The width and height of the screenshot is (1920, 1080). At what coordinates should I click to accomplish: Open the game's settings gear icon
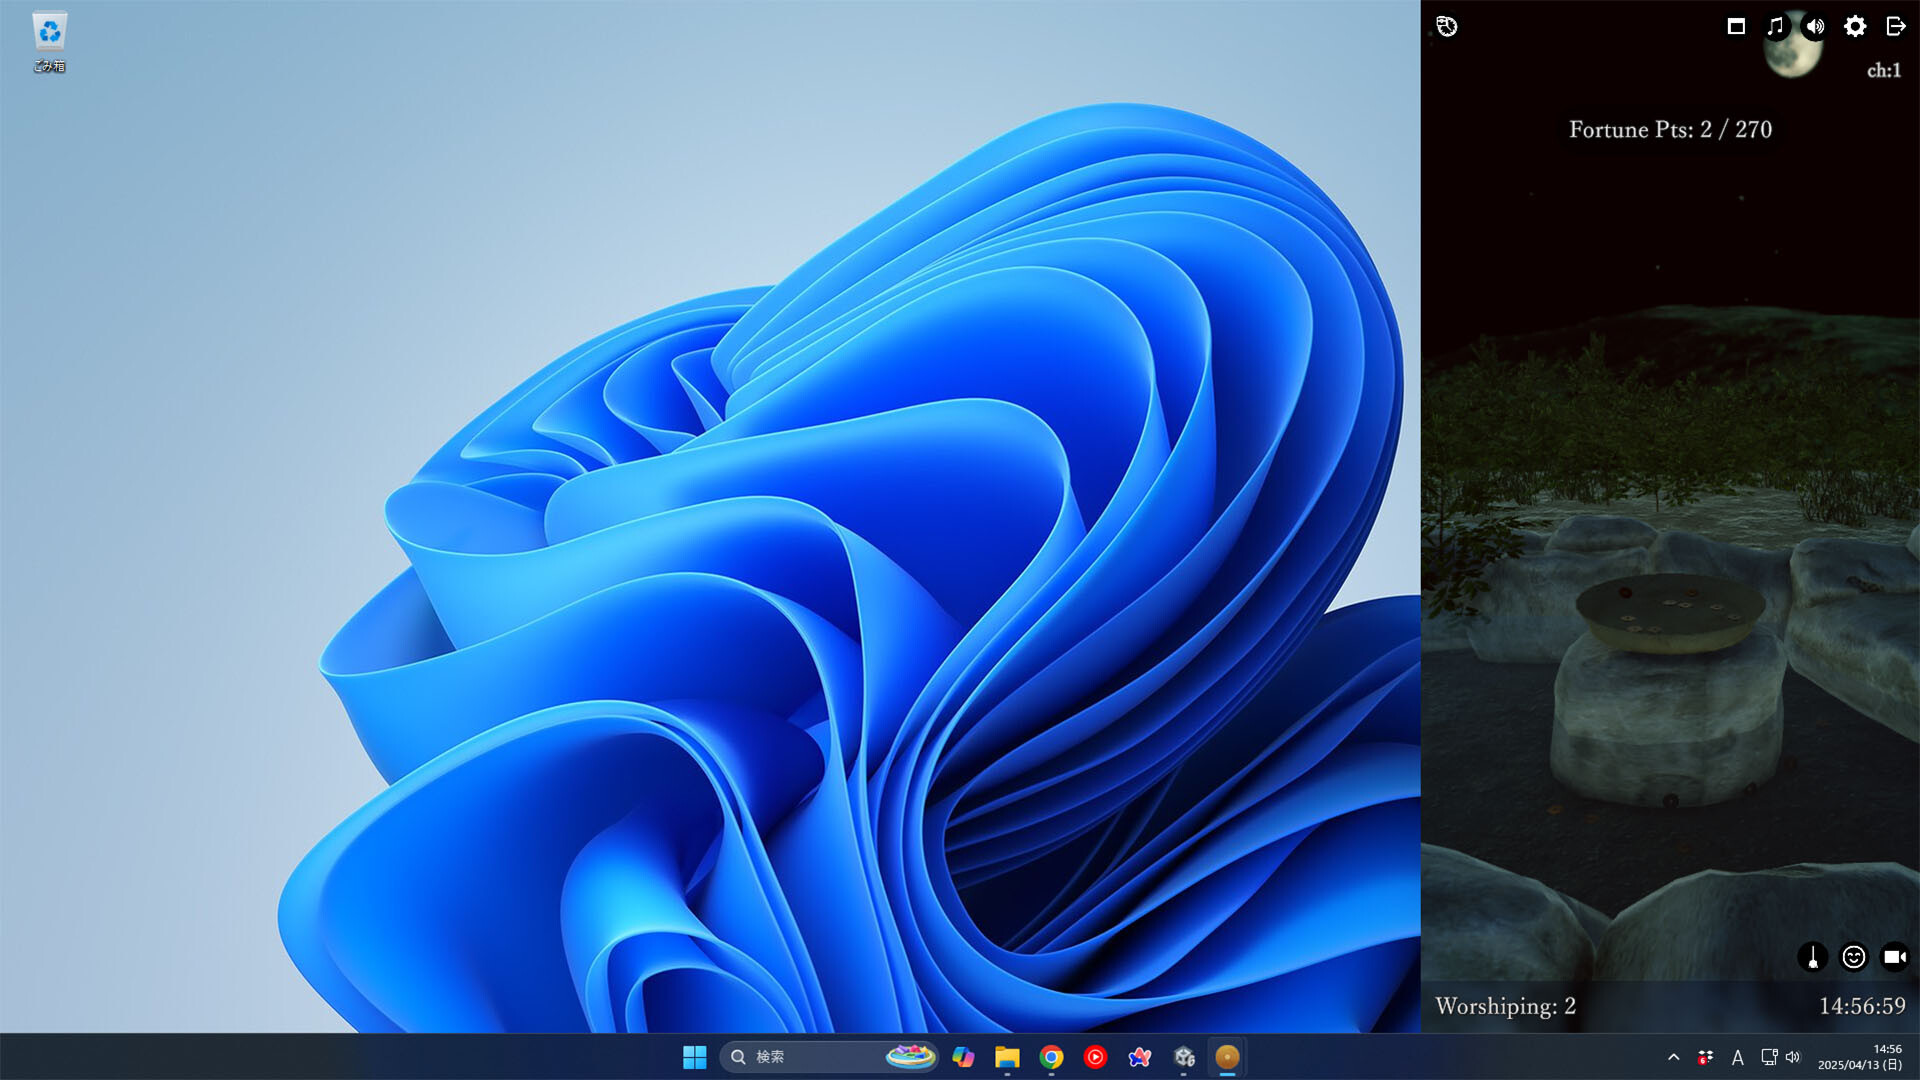[1855, 27]
